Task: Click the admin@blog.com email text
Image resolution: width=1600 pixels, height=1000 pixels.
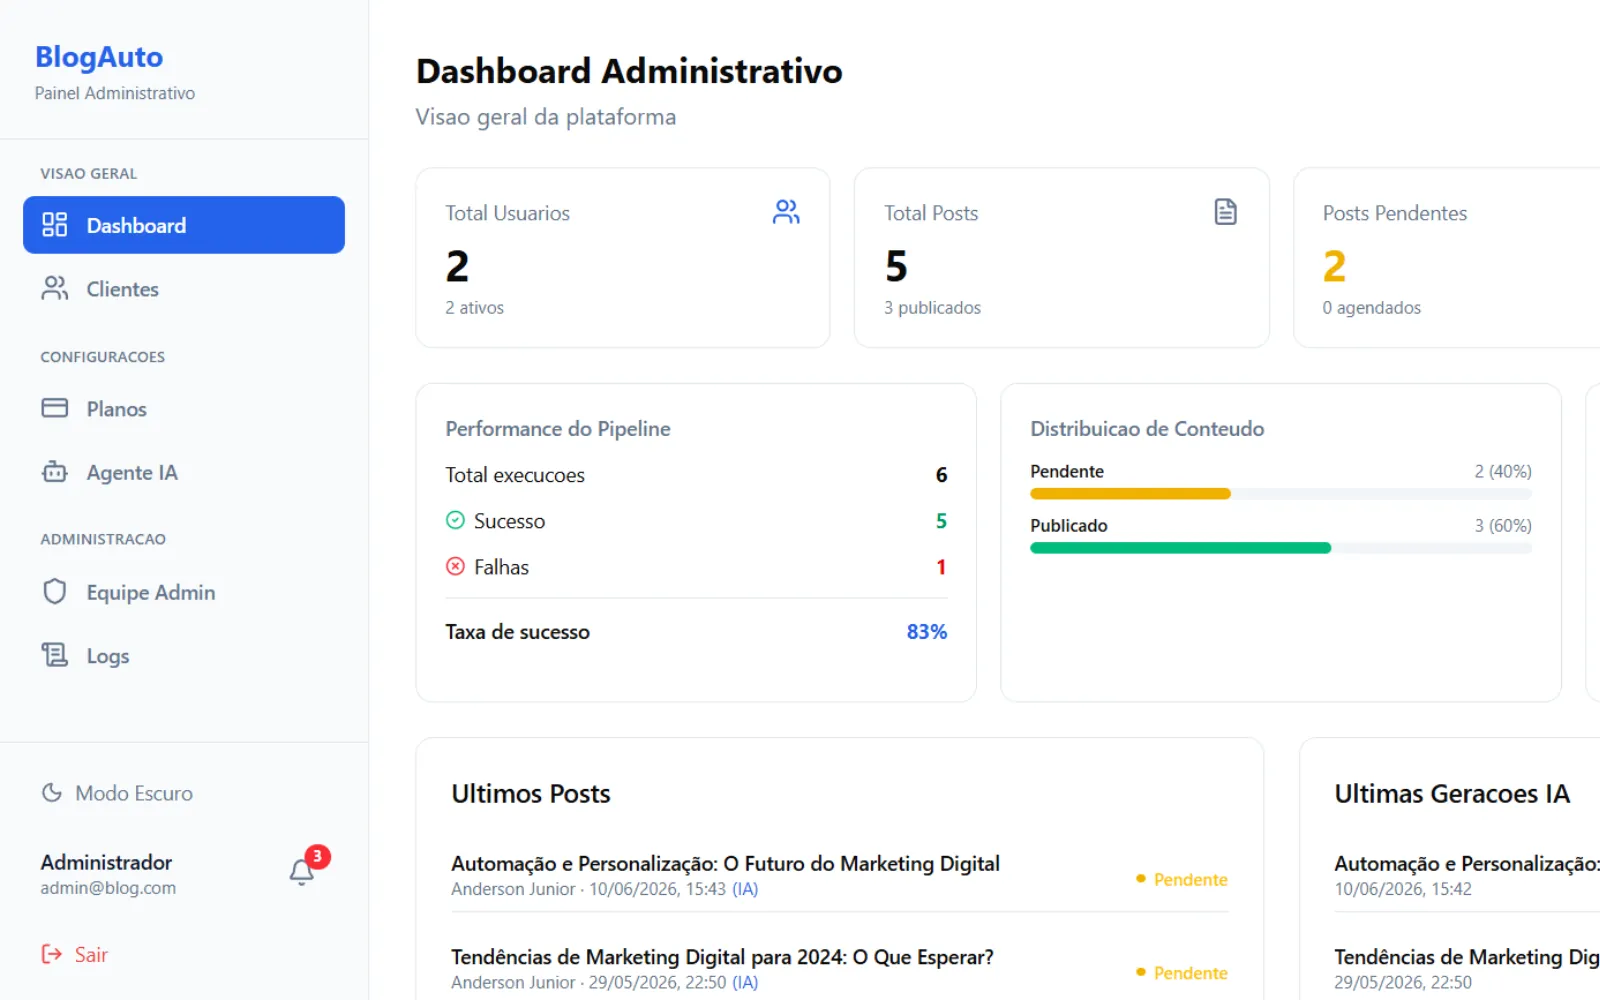Action: pyautogui.click(x=108, y=888)
